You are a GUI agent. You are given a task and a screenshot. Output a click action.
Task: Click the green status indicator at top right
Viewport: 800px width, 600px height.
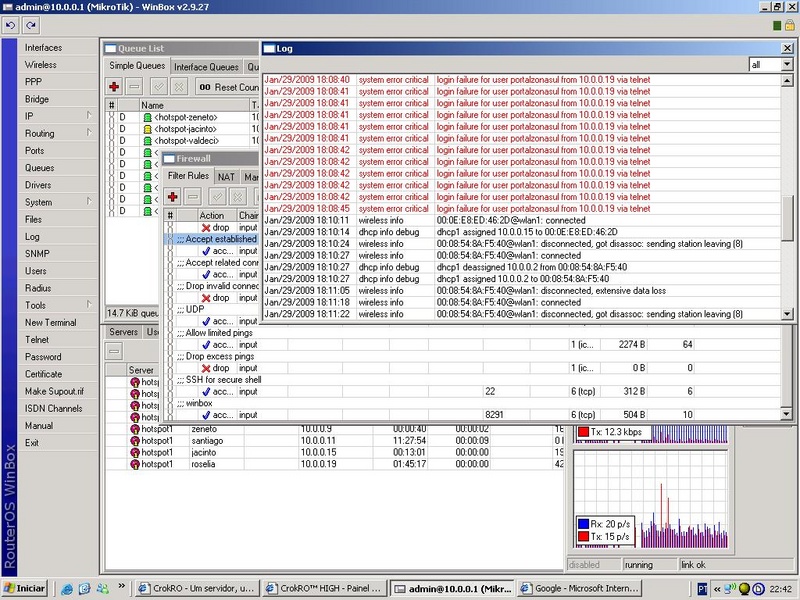click(777, 26)
